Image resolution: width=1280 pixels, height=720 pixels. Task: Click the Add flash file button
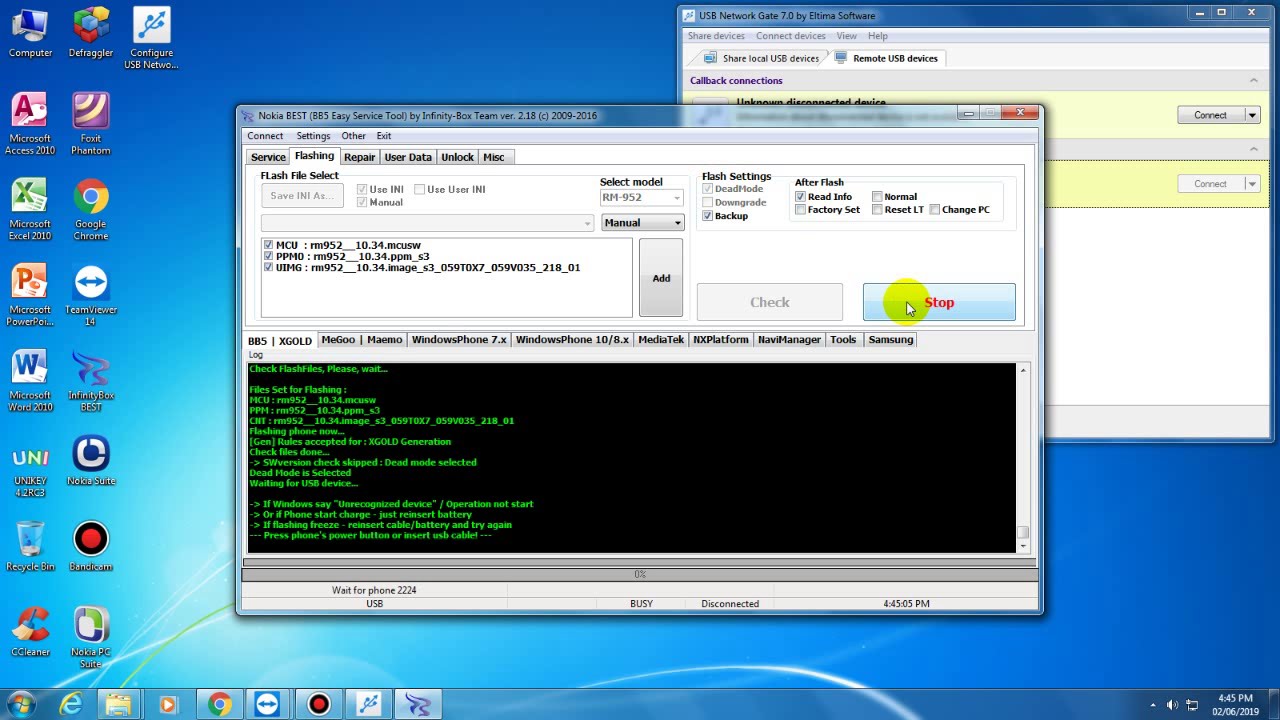[x=661, y=278]
